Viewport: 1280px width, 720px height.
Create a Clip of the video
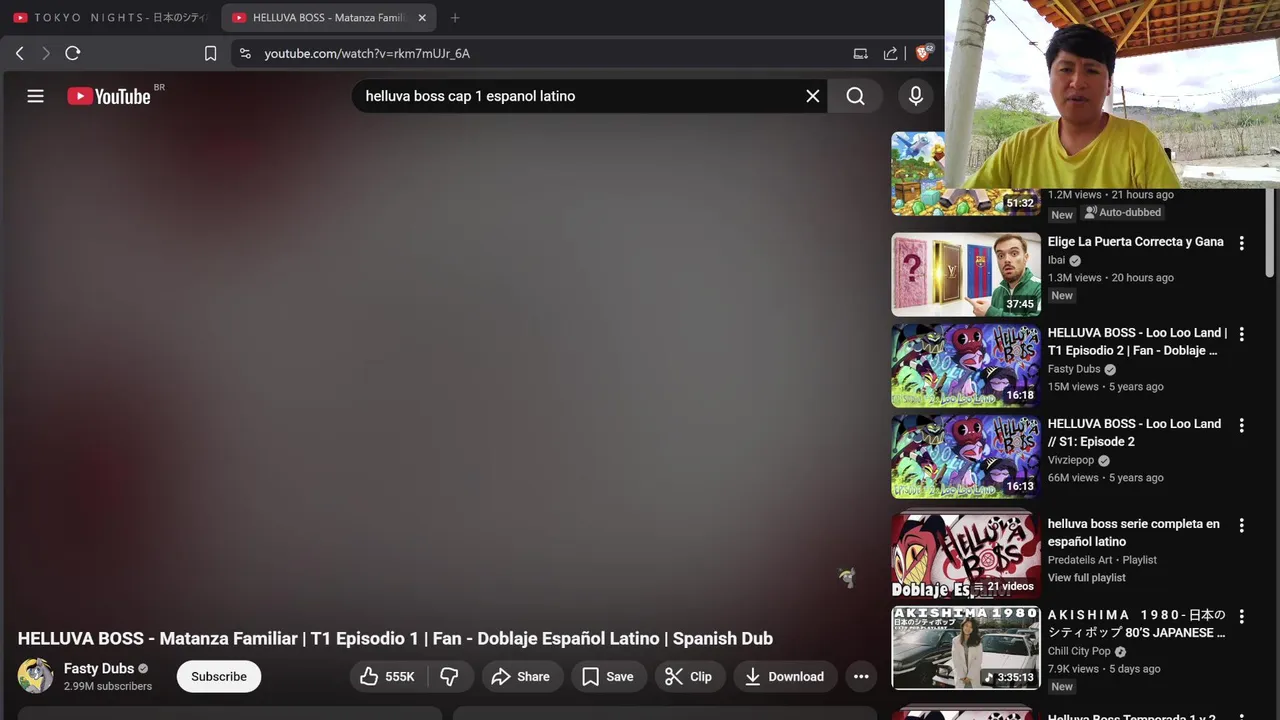pos(689,677)
